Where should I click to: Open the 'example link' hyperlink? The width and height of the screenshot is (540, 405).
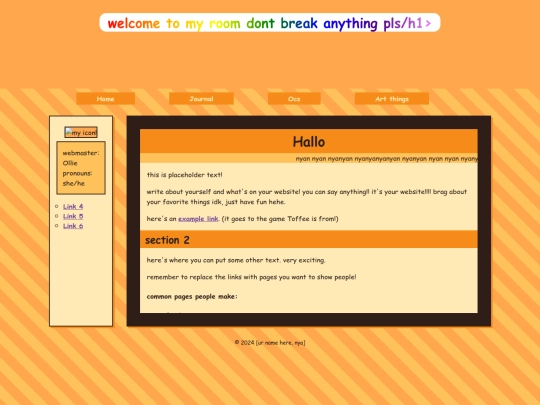coord(198,219)
